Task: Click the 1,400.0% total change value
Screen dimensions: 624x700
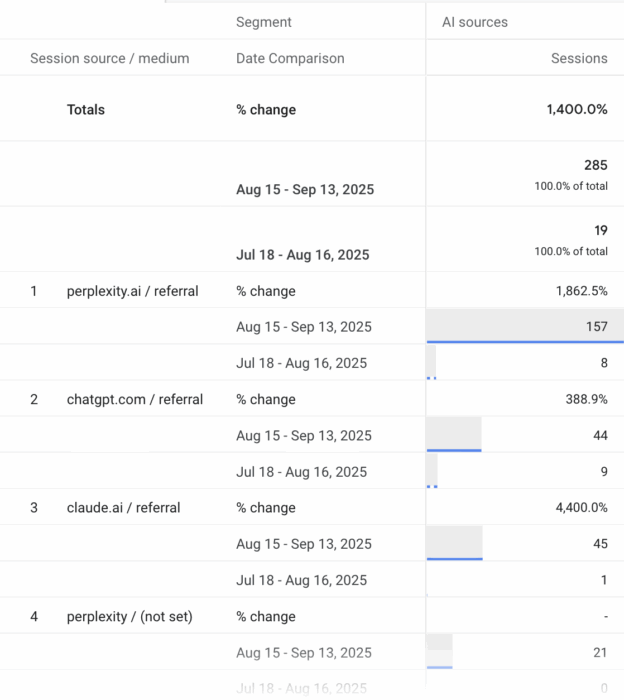Action: 577,109
